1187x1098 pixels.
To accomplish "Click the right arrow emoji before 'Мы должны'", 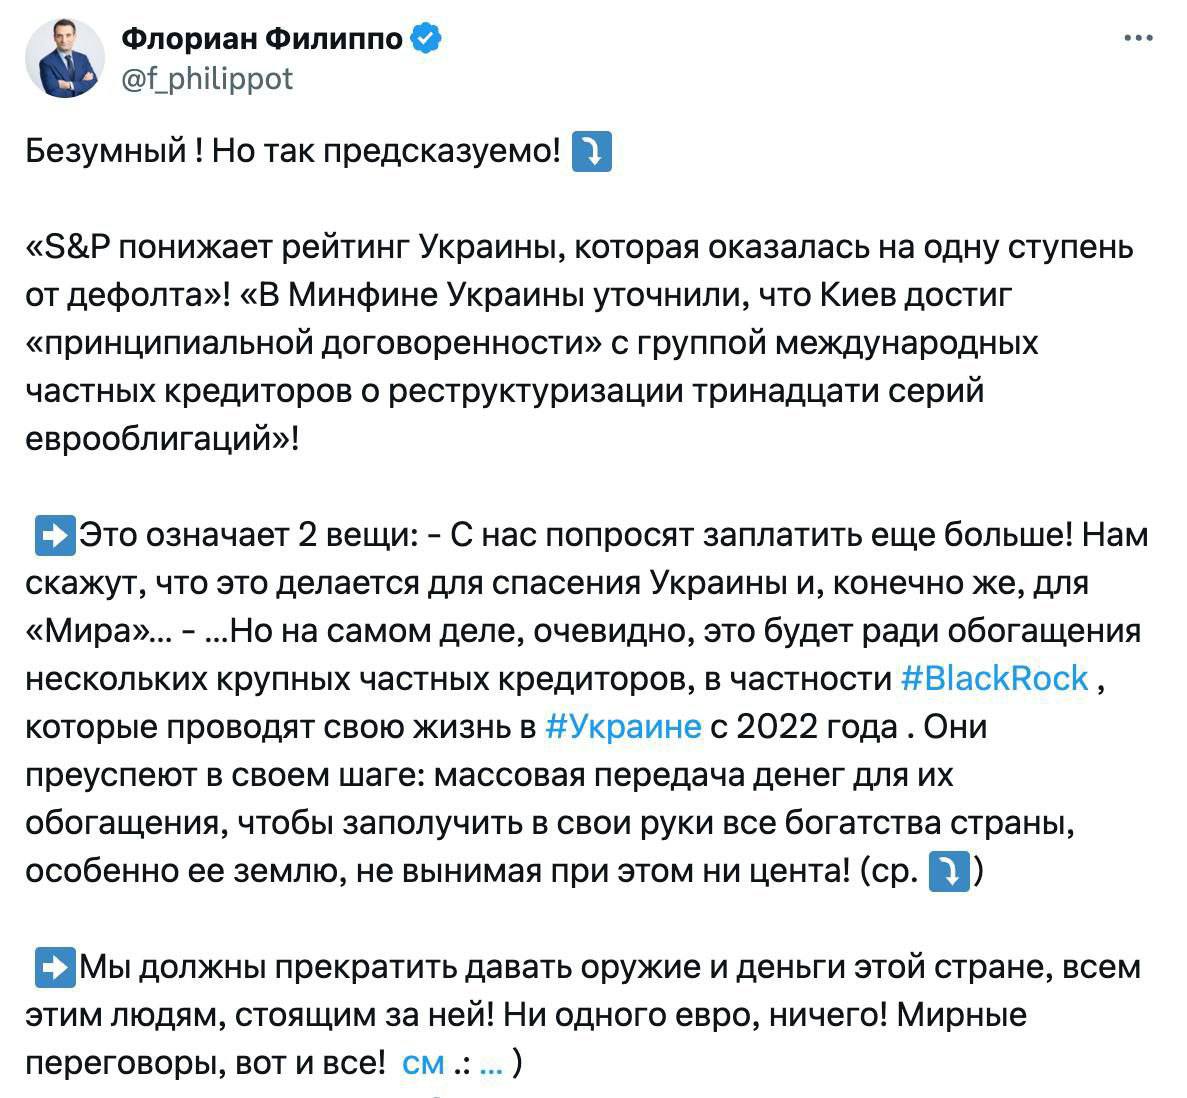I will (55, 967).
